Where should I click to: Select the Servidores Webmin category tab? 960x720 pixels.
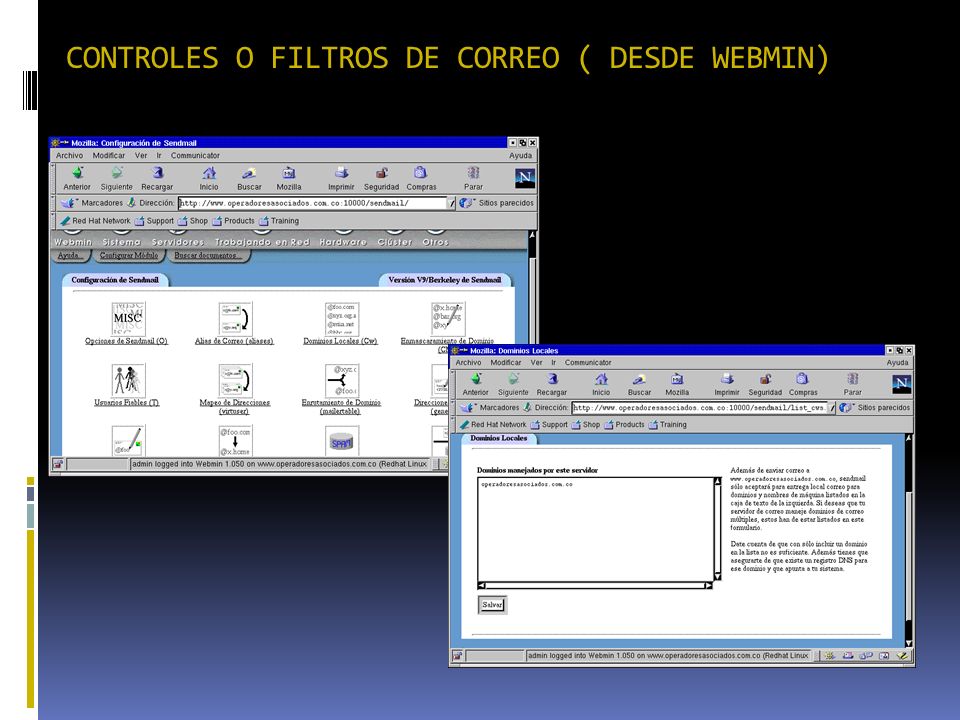[x=178, y=242]
